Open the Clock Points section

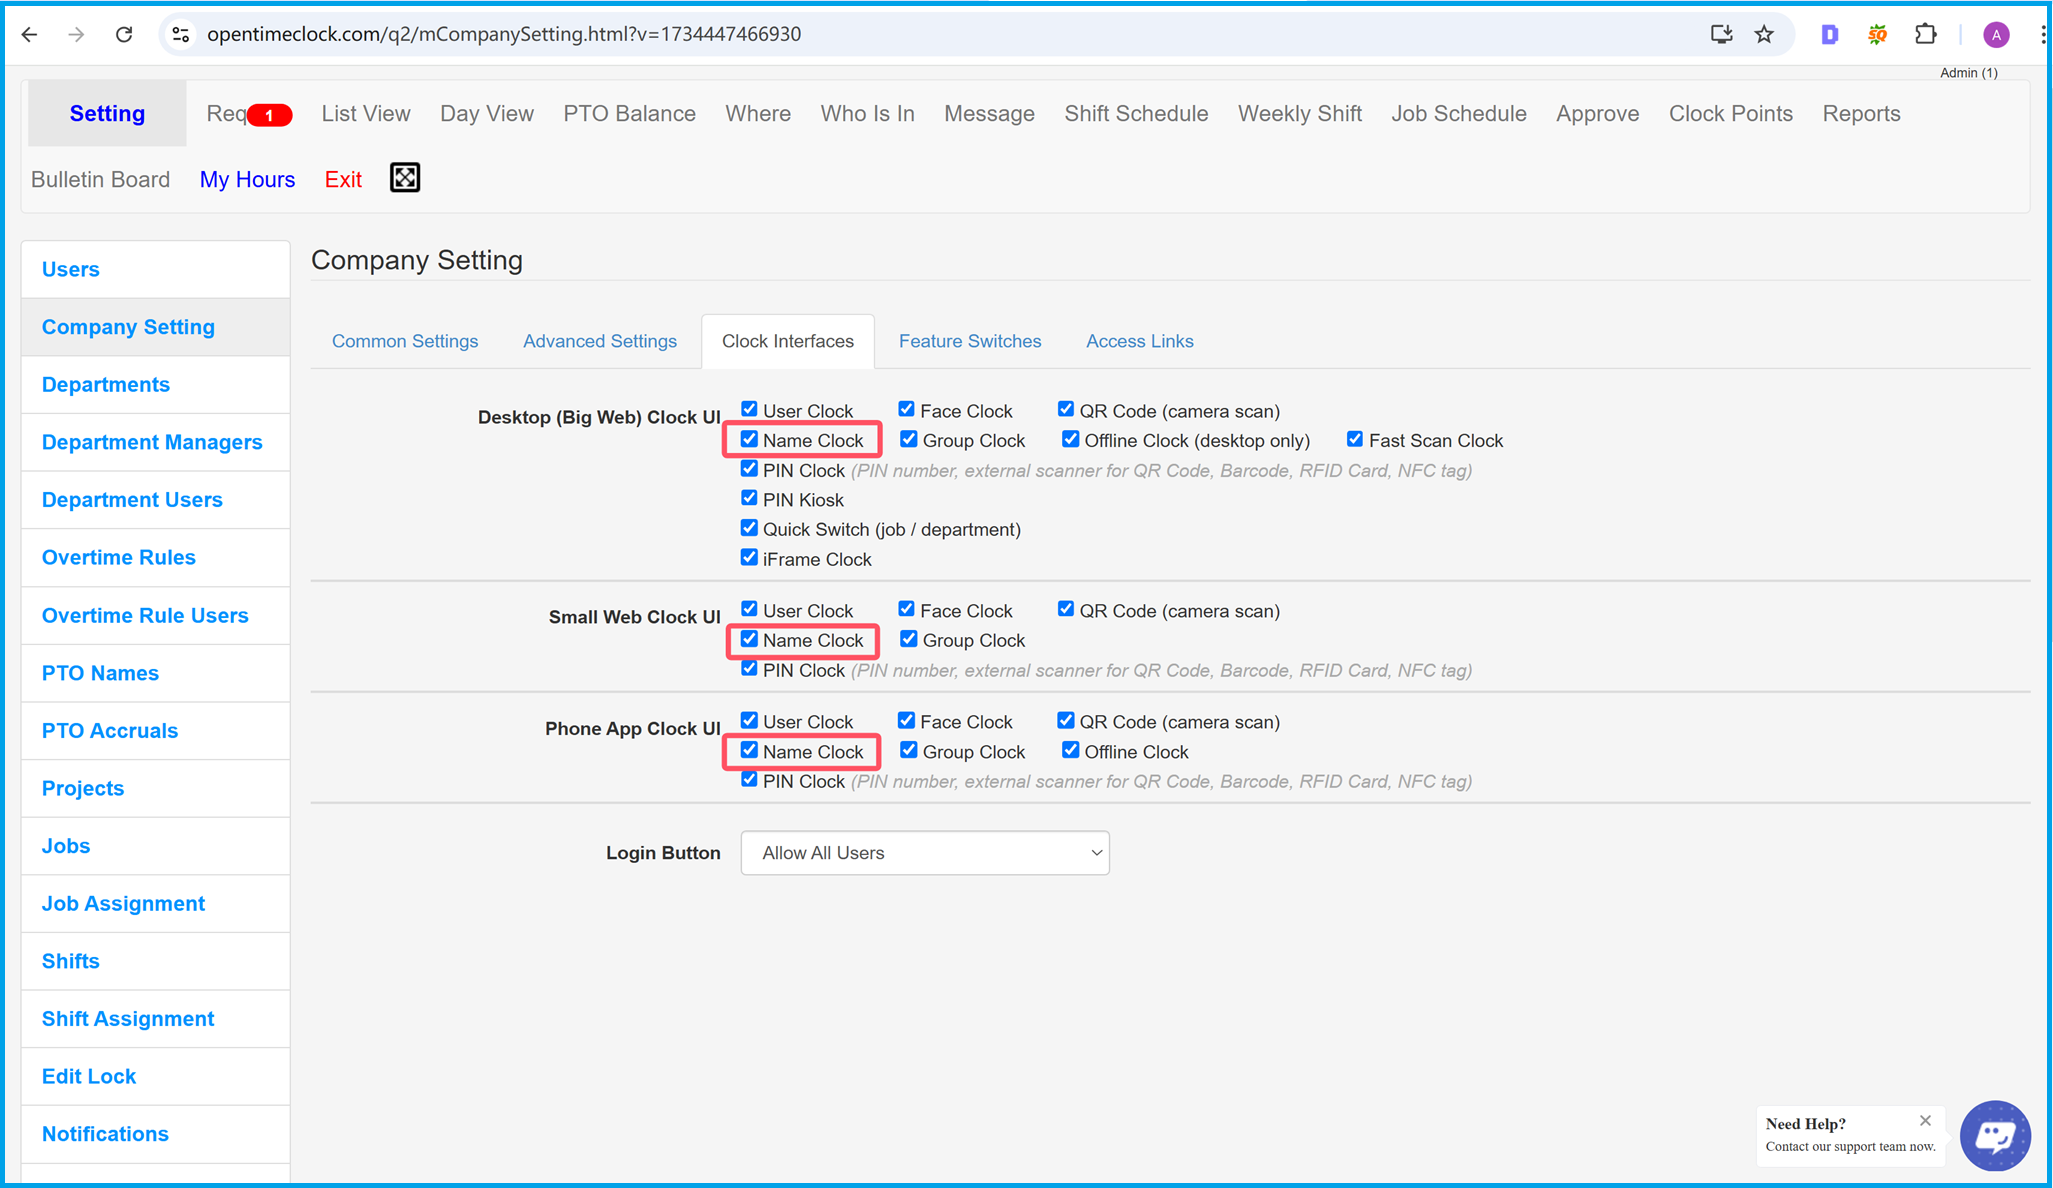click(x=1729, y=113)
